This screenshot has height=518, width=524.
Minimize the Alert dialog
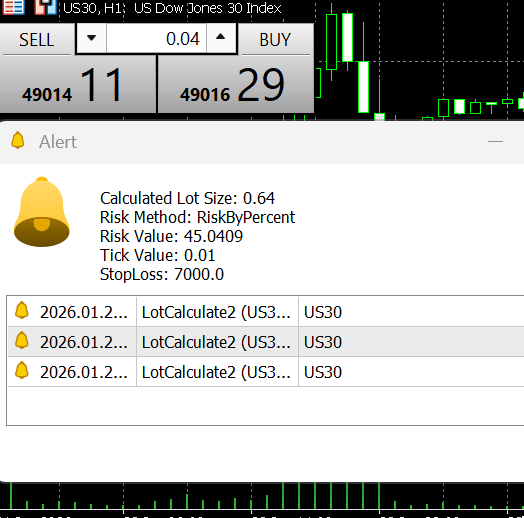[x=495, y=142]
